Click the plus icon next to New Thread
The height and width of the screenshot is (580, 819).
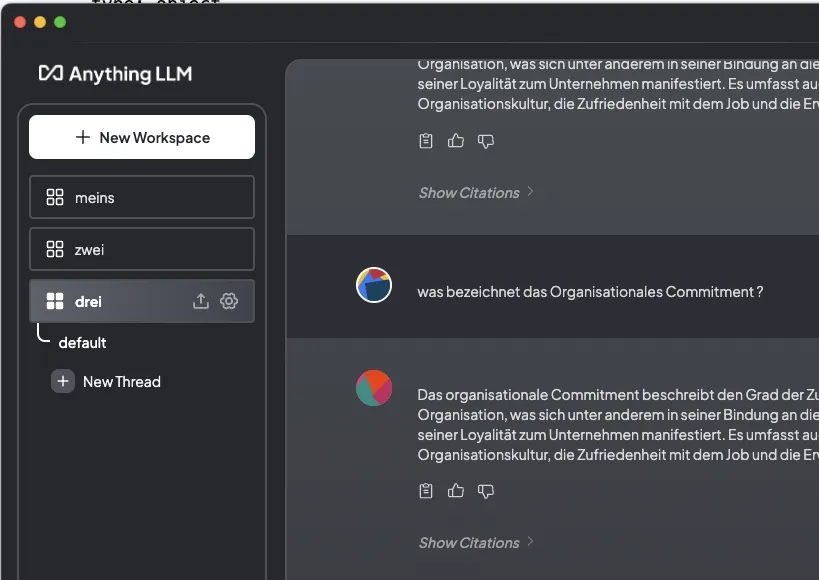pyautogui.click(x=63, y=381)
